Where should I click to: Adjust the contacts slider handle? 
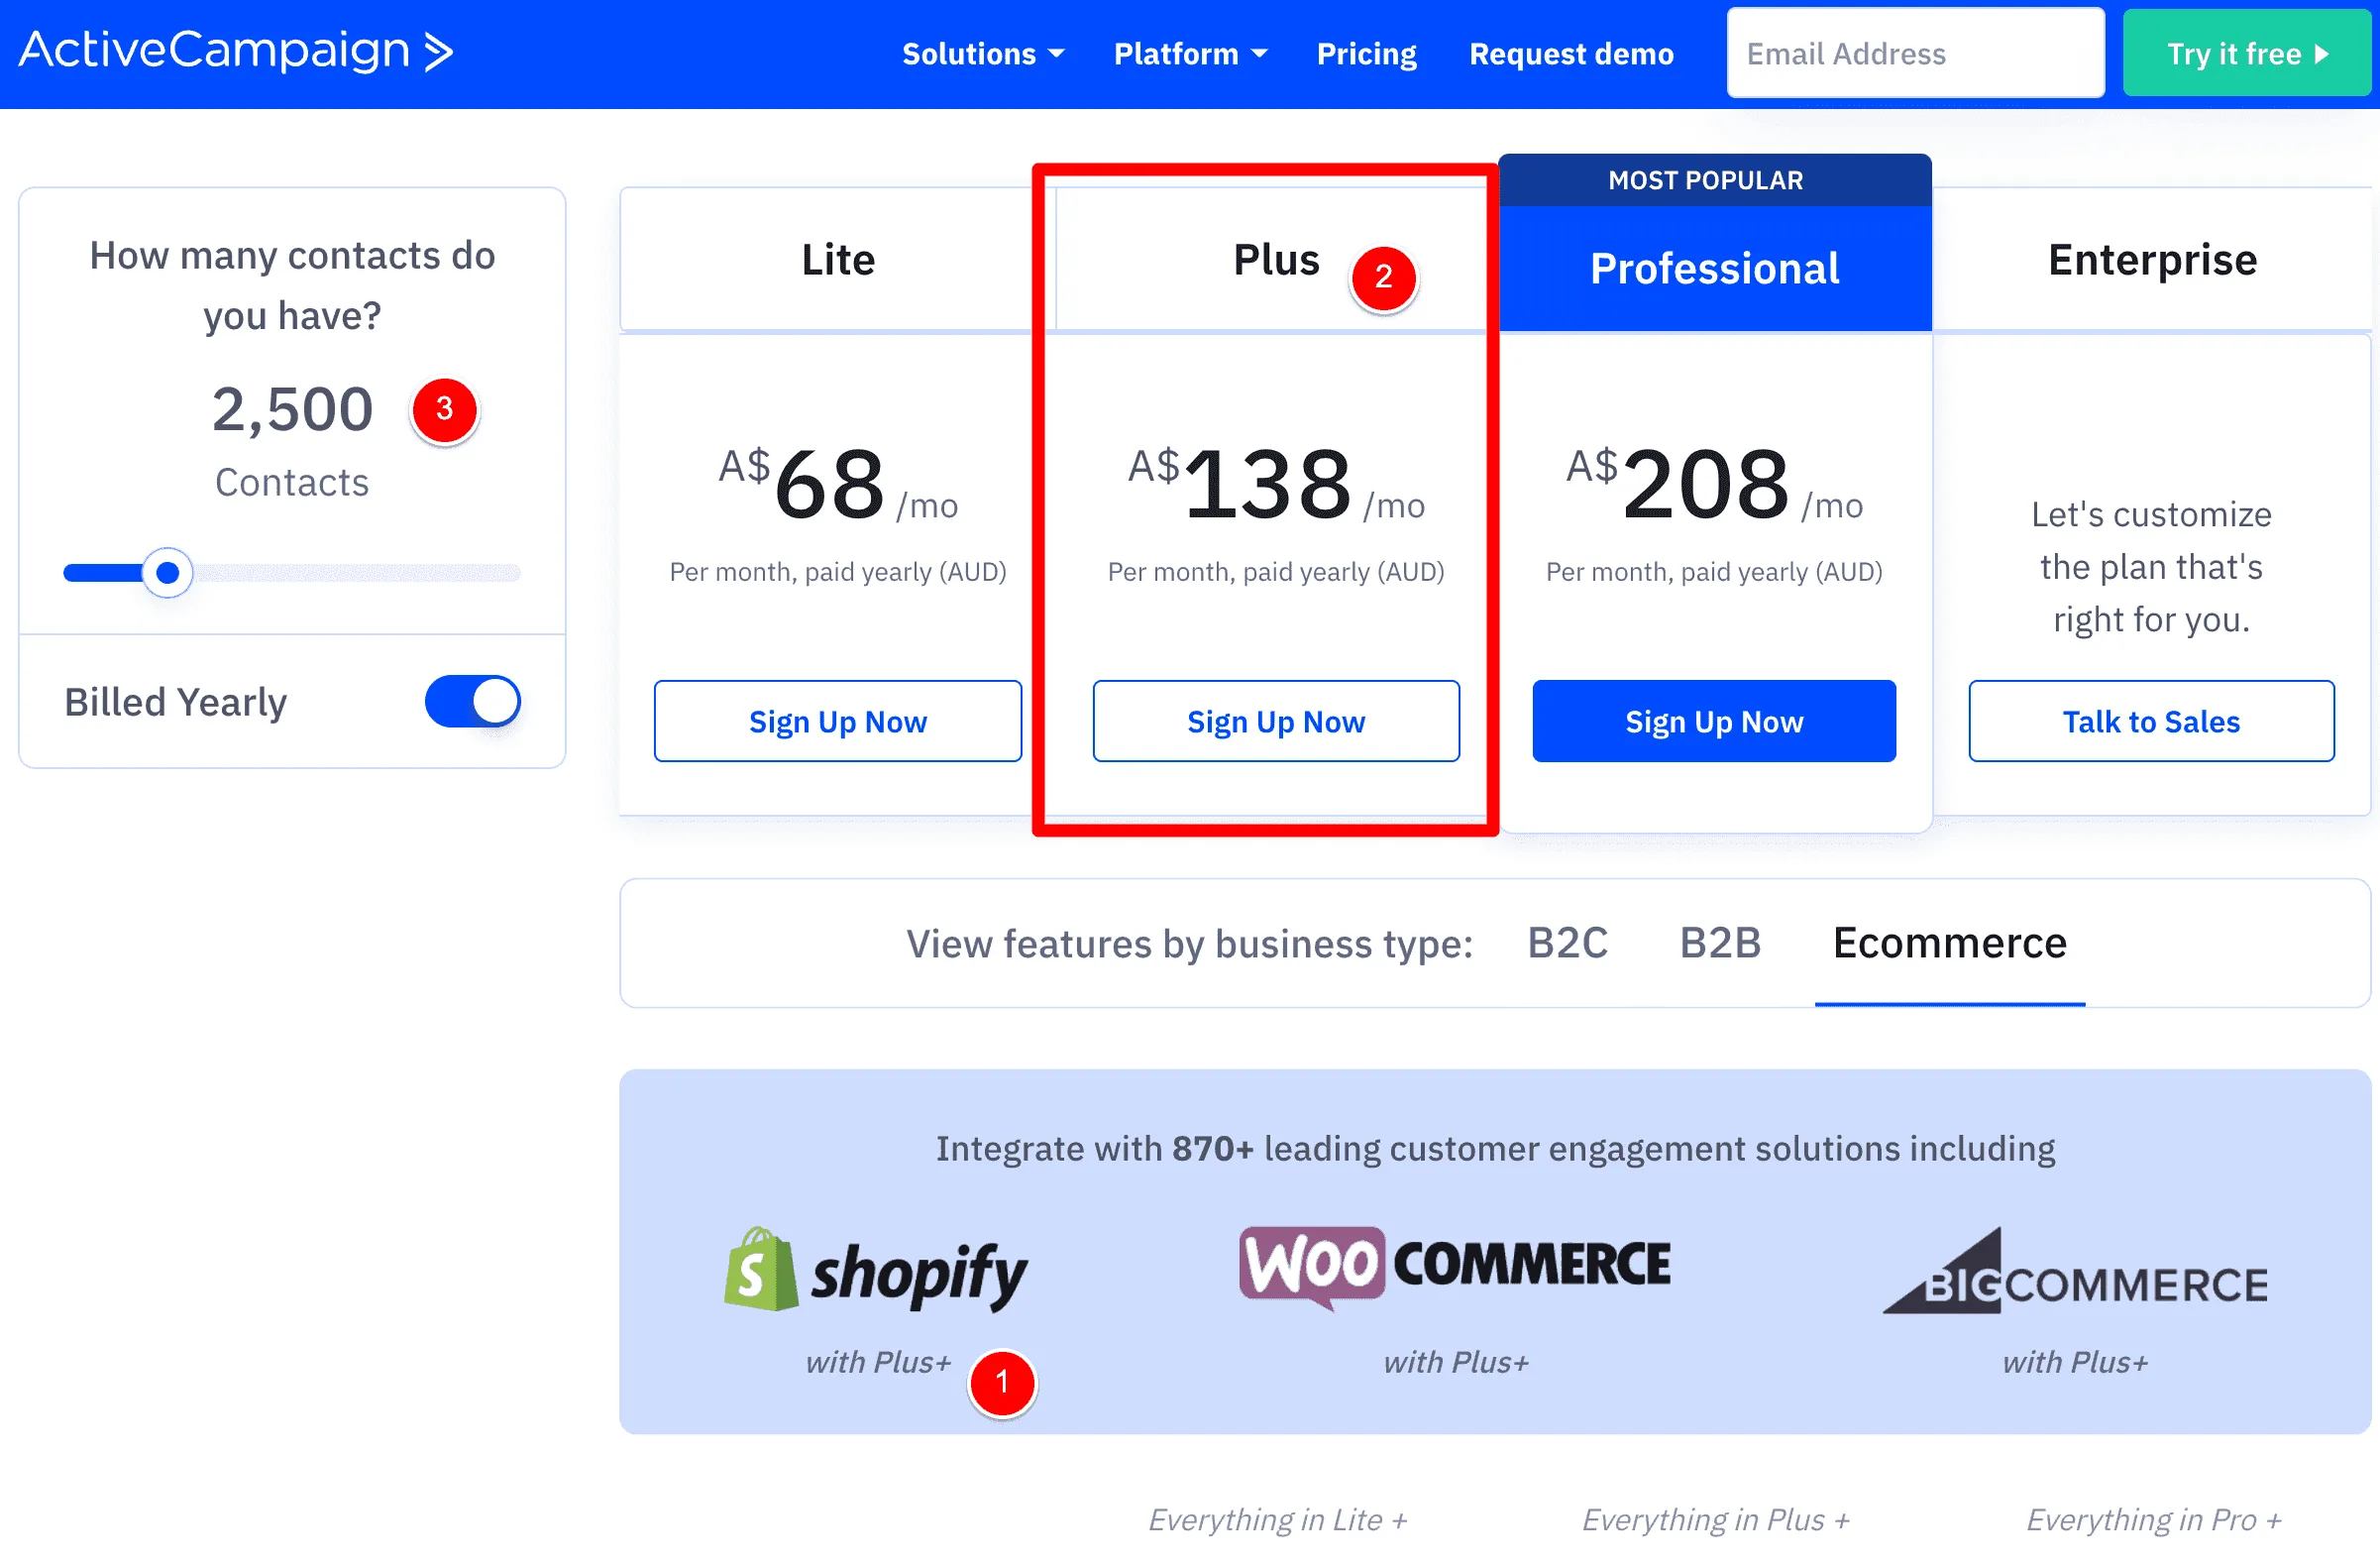pos(167,573)
